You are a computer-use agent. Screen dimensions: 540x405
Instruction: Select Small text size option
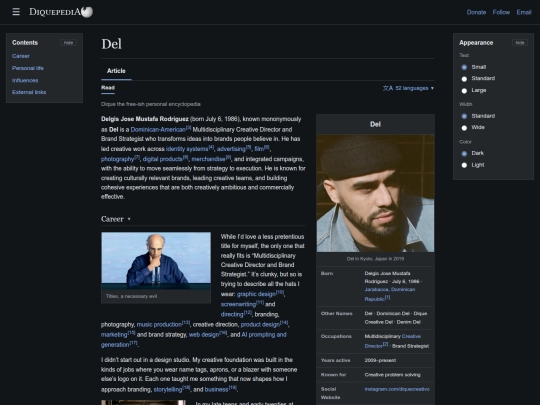[x=464, y=67]
